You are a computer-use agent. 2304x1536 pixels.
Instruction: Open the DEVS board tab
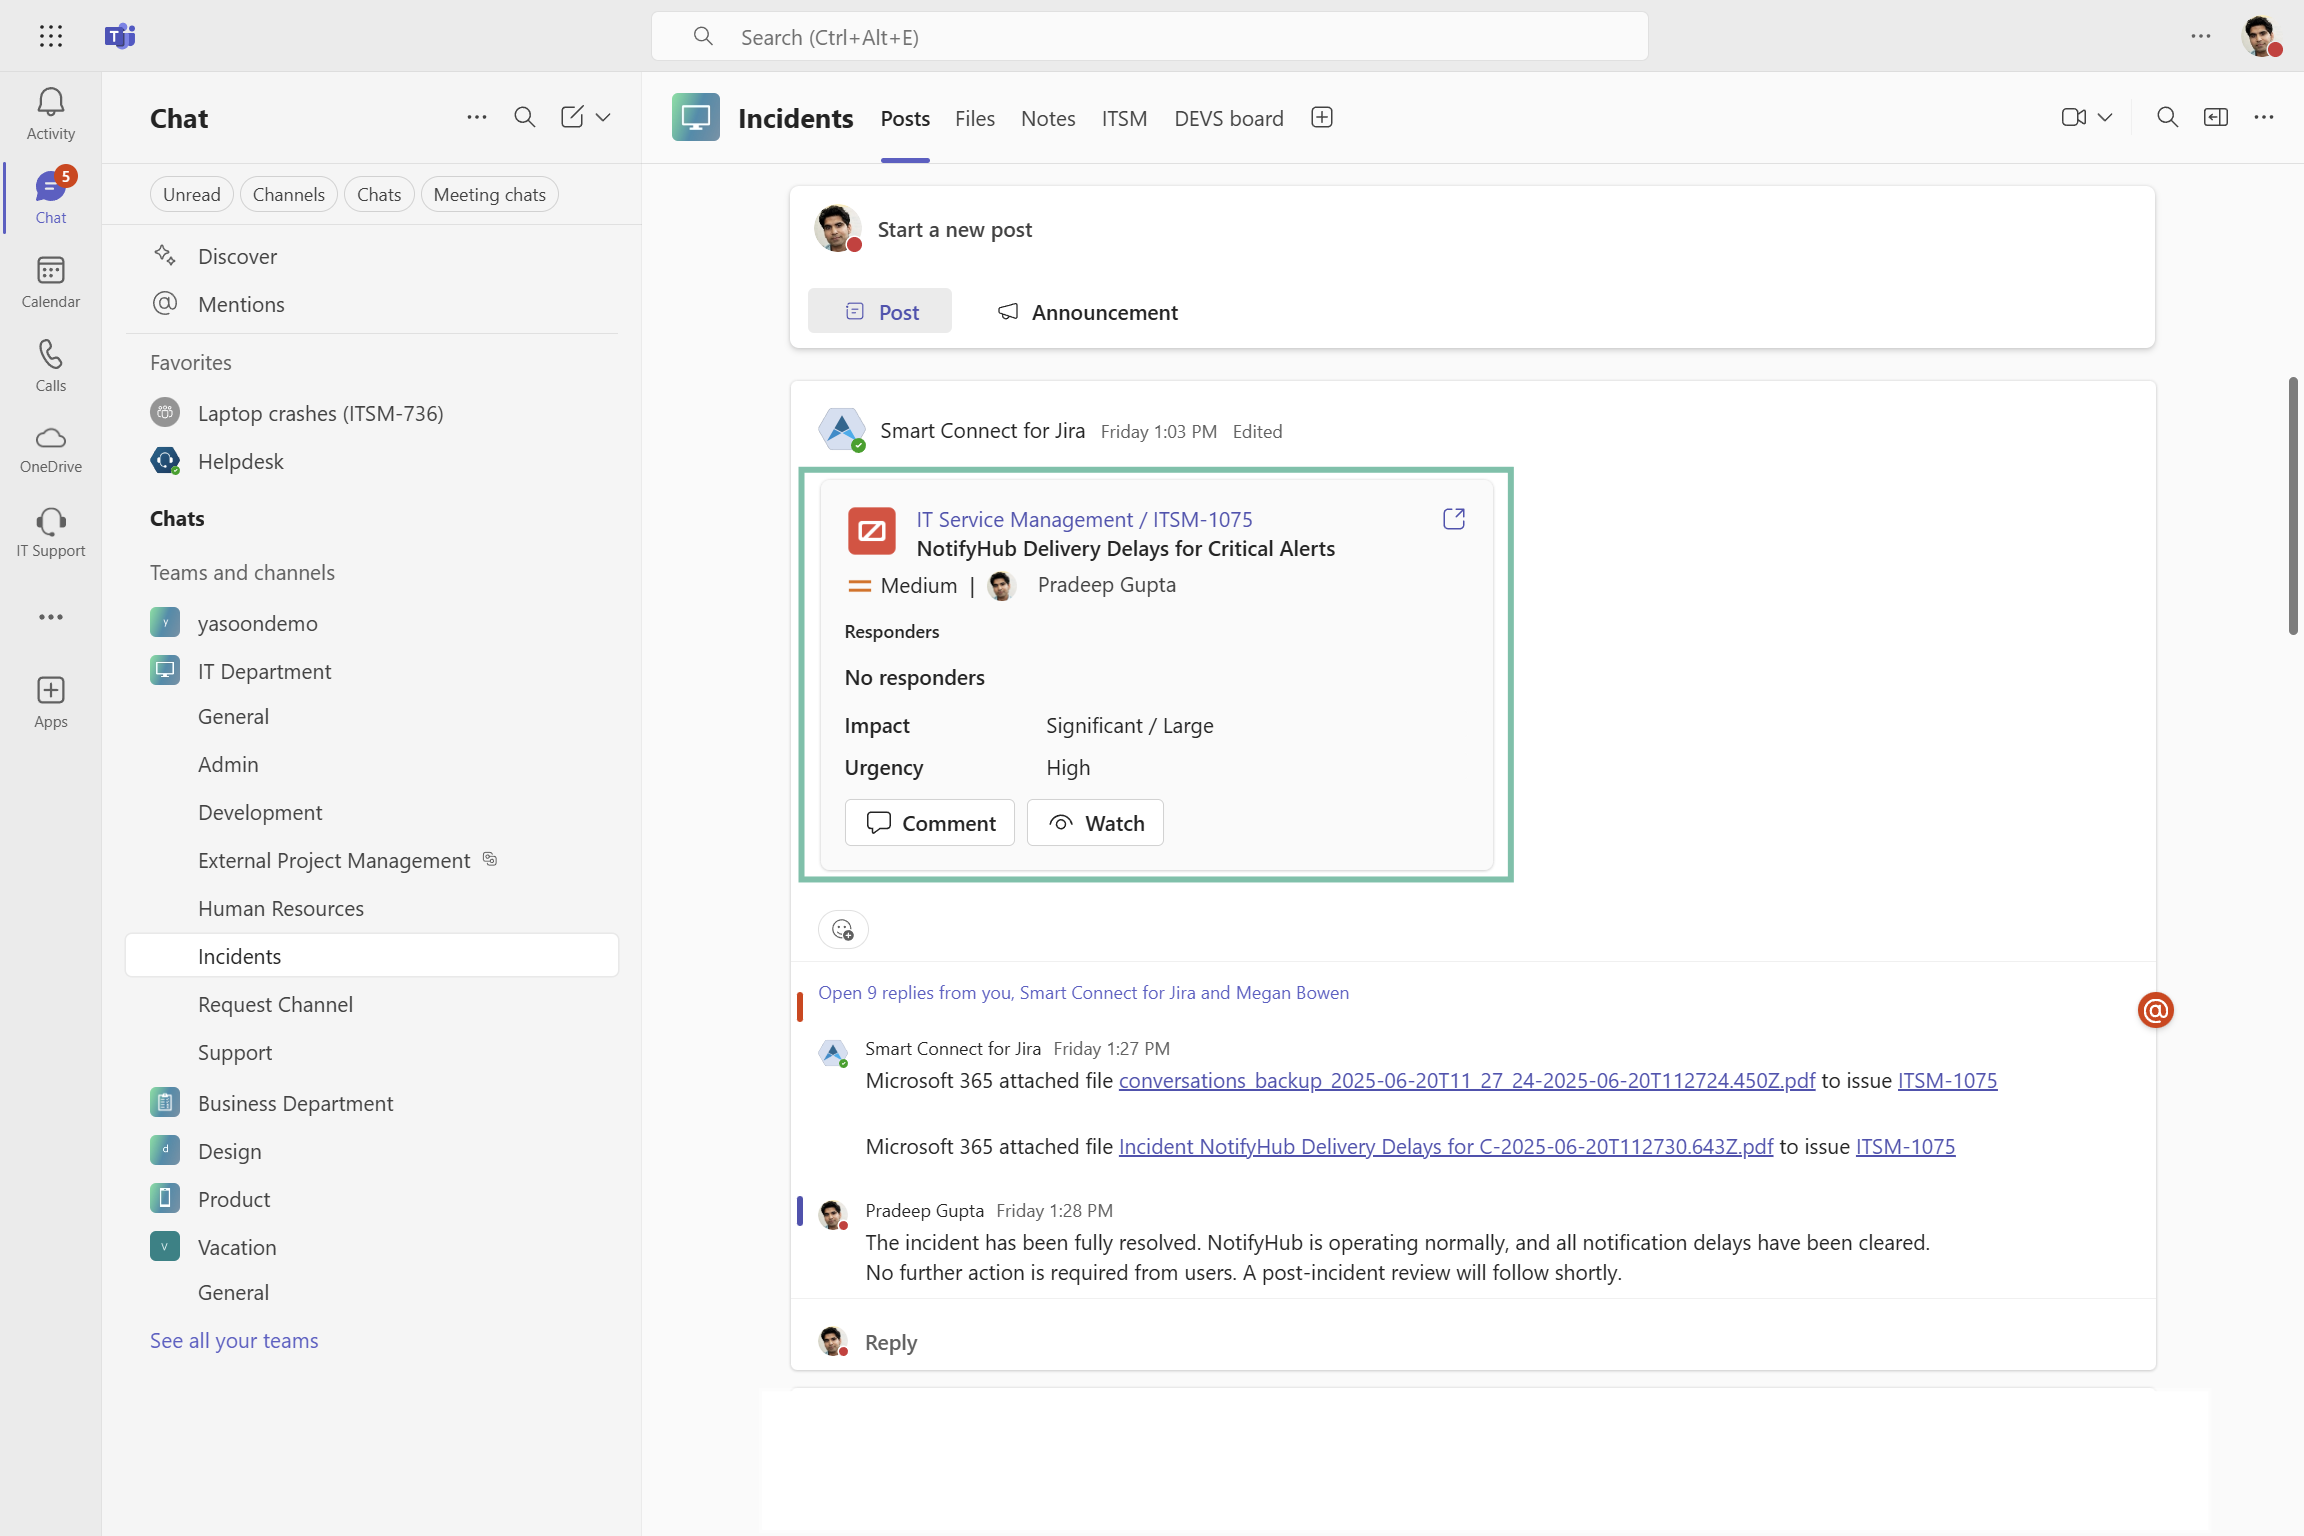1228,119
